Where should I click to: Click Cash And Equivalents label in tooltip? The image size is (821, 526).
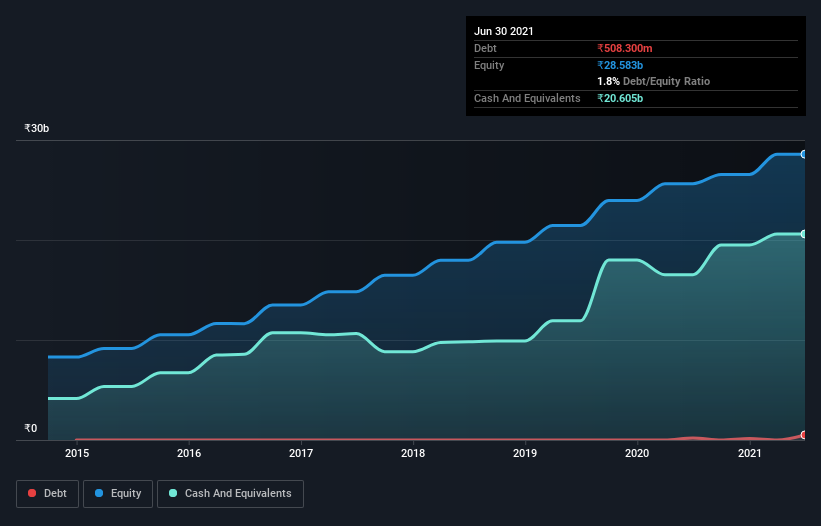527,98
